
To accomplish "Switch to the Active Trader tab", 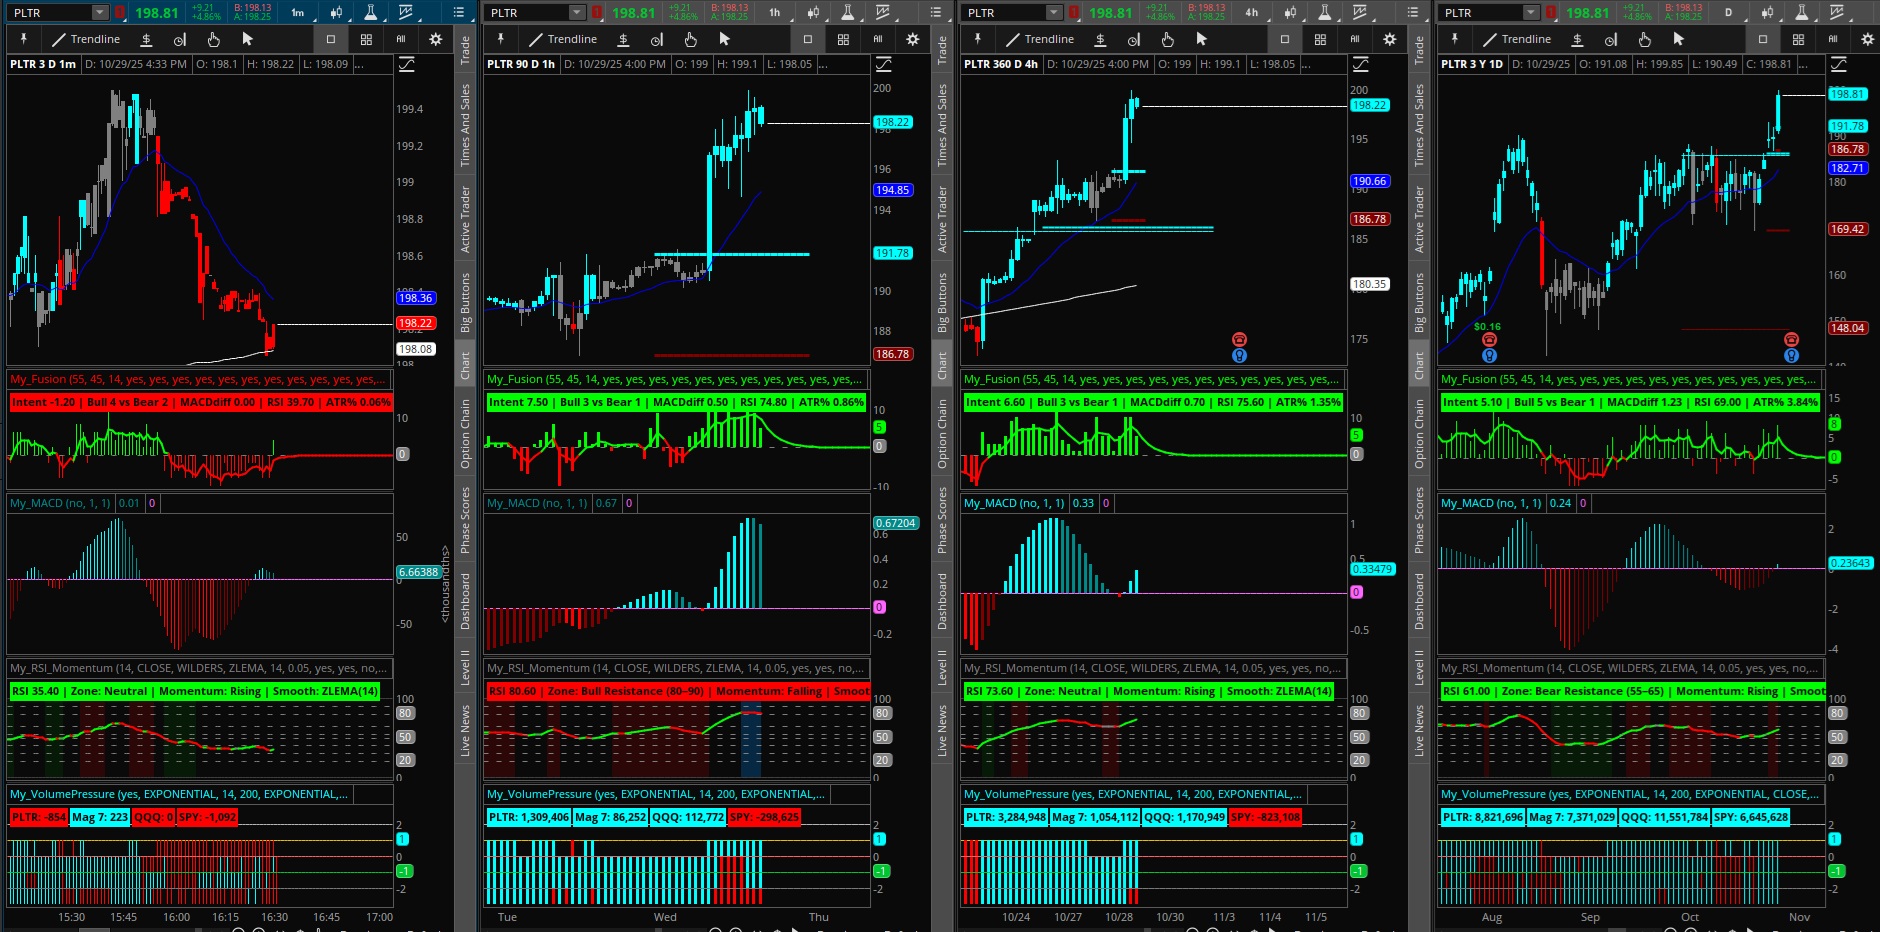I will [x=463, y=212].
